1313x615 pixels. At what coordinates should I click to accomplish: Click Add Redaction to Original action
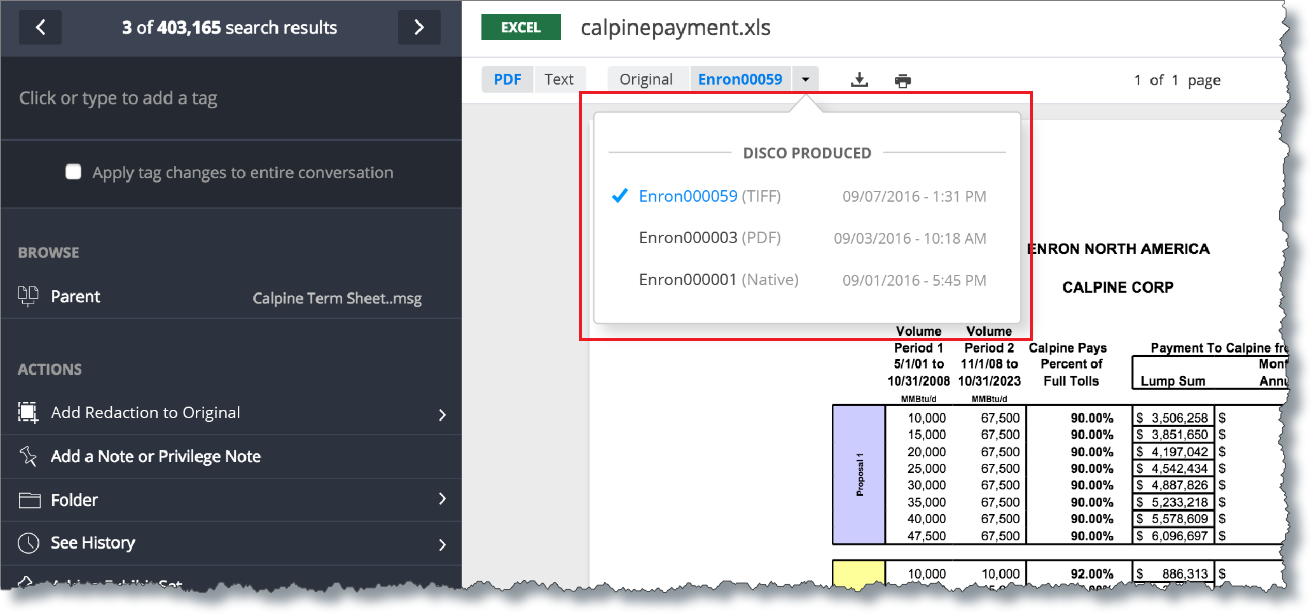(x=146, y=412)
